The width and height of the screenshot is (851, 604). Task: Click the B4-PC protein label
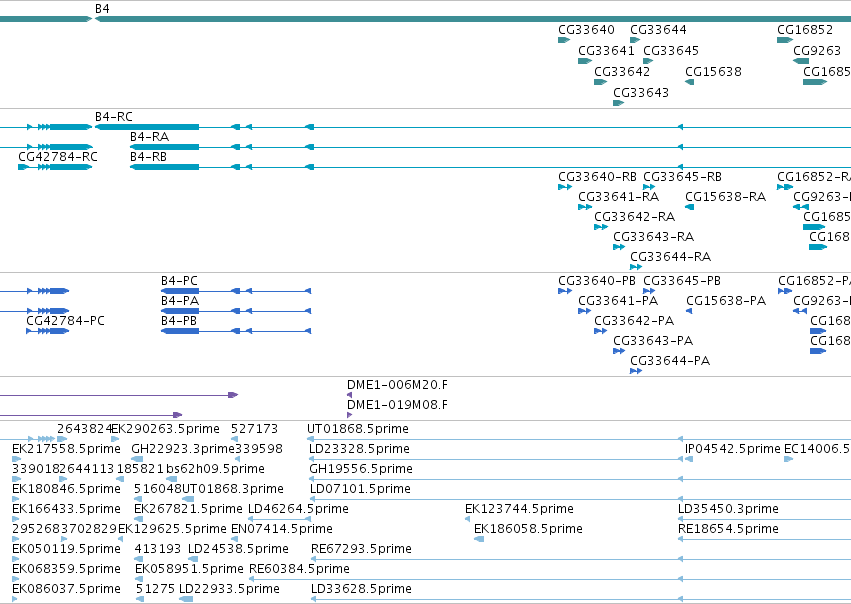179,281
